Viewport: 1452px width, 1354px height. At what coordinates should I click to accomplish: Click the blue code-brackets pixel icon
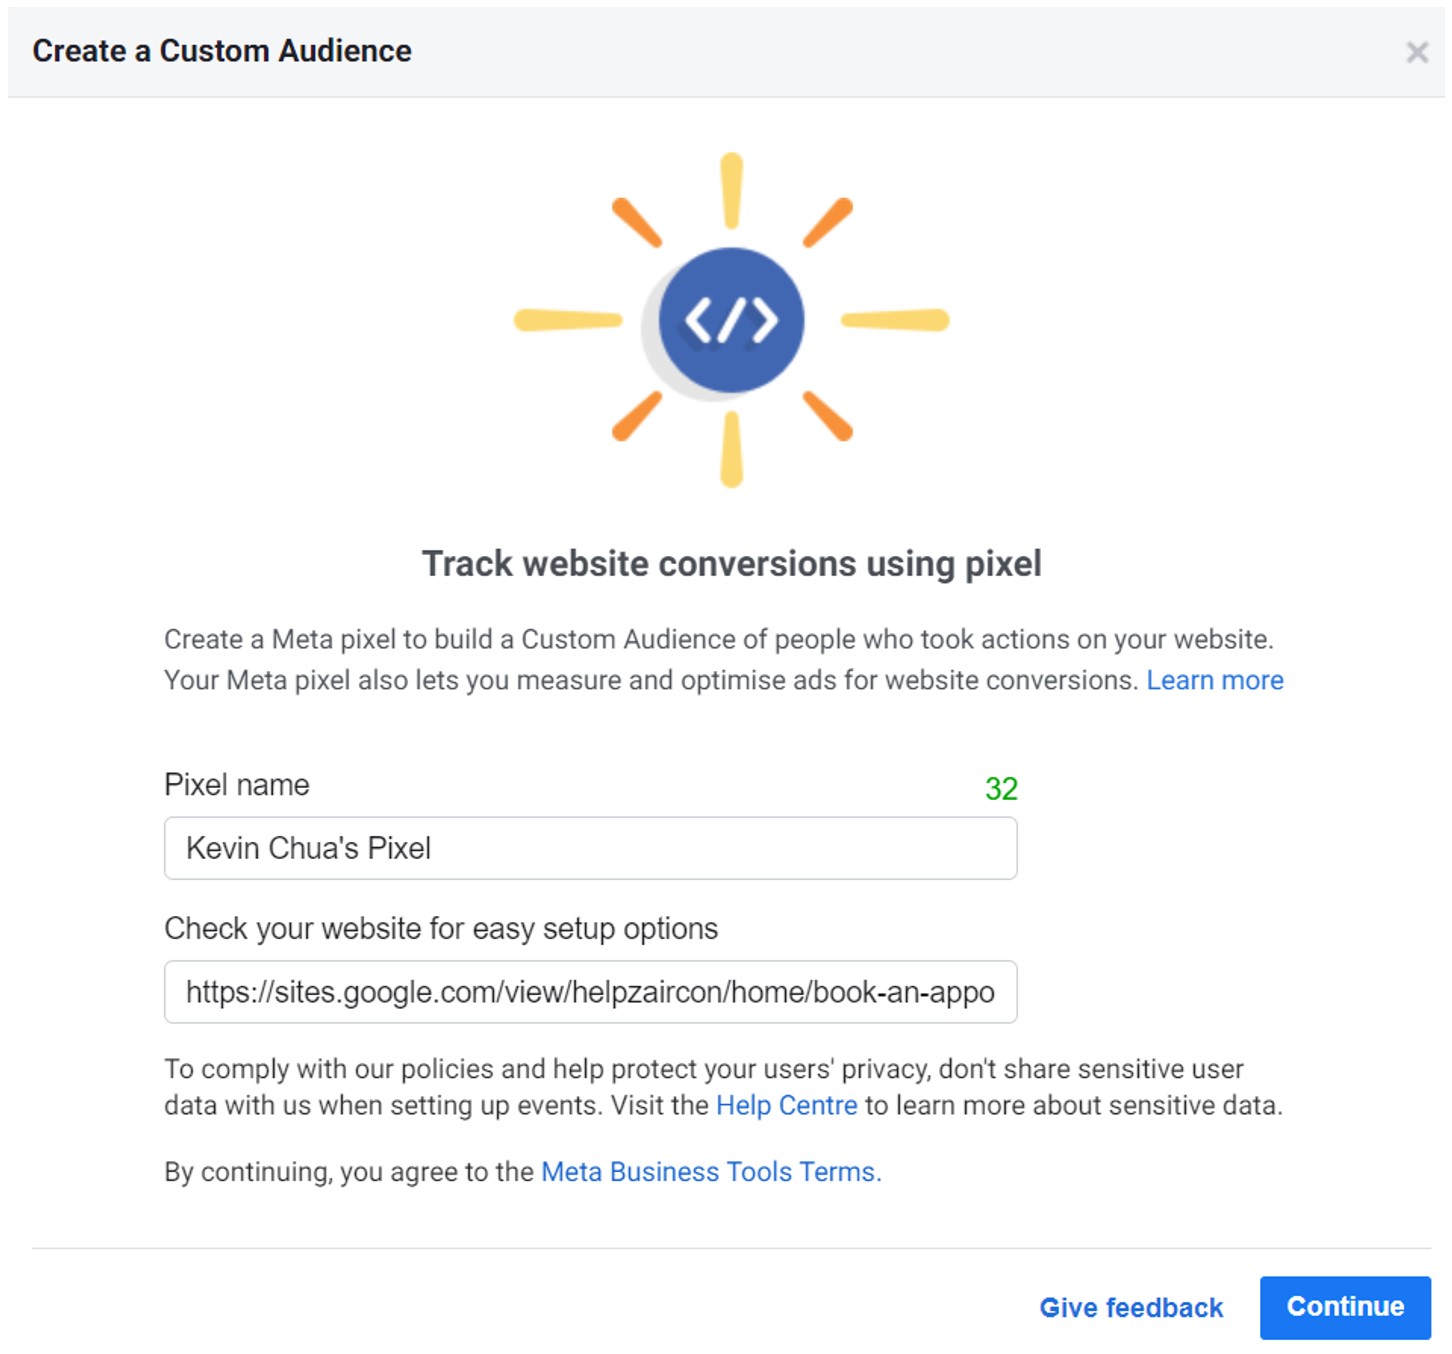point(731,320)
